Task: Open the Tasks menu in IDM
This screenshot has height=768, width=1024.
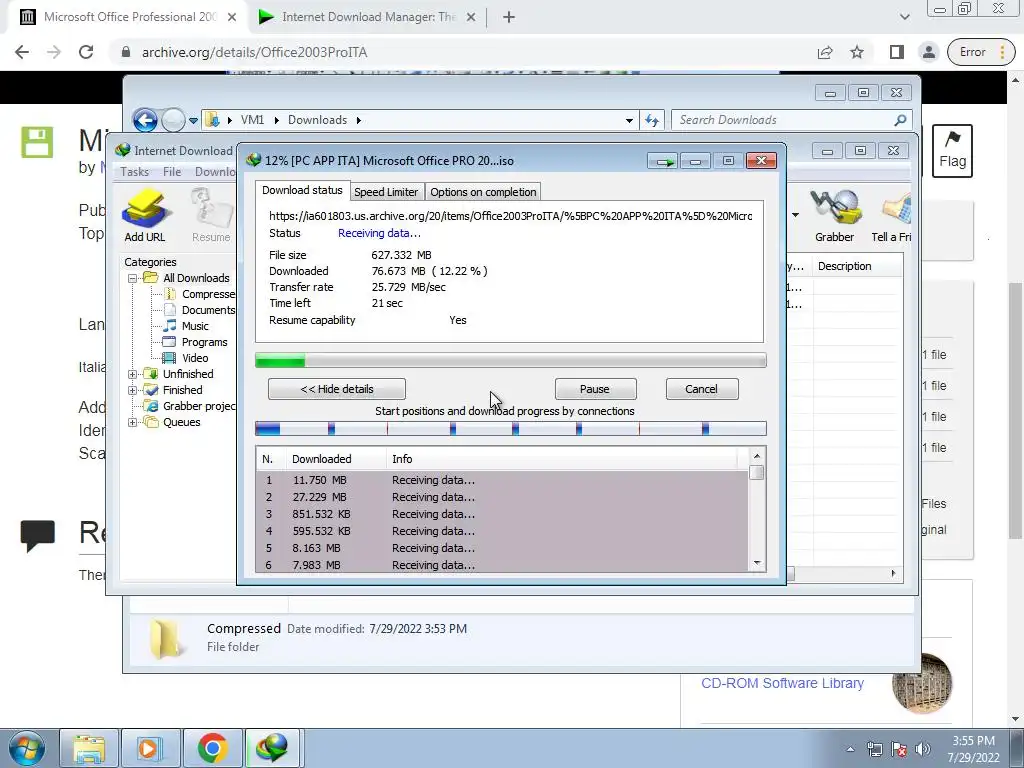Action: pyautogui.click(x=135, y=172)
